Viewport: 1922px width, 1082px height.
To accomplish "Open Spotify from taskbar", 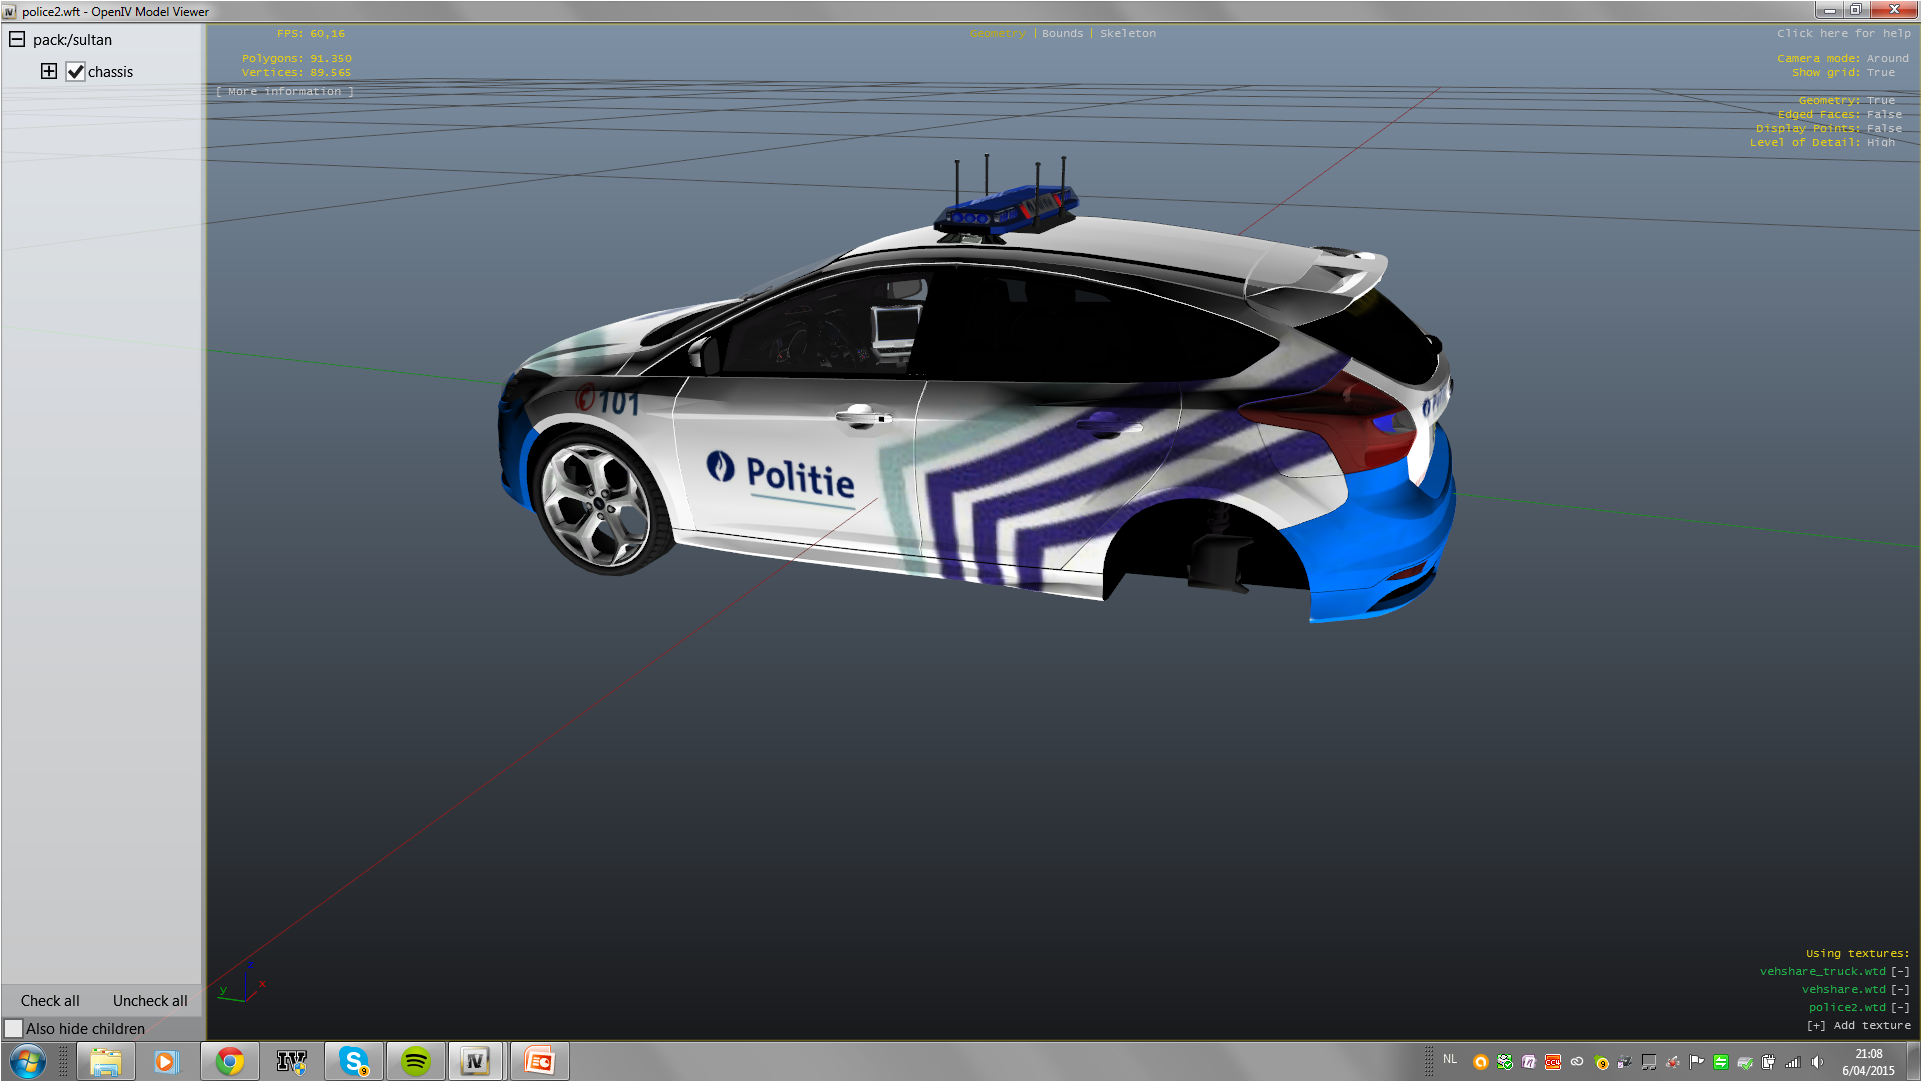I will pos(415,1061).
